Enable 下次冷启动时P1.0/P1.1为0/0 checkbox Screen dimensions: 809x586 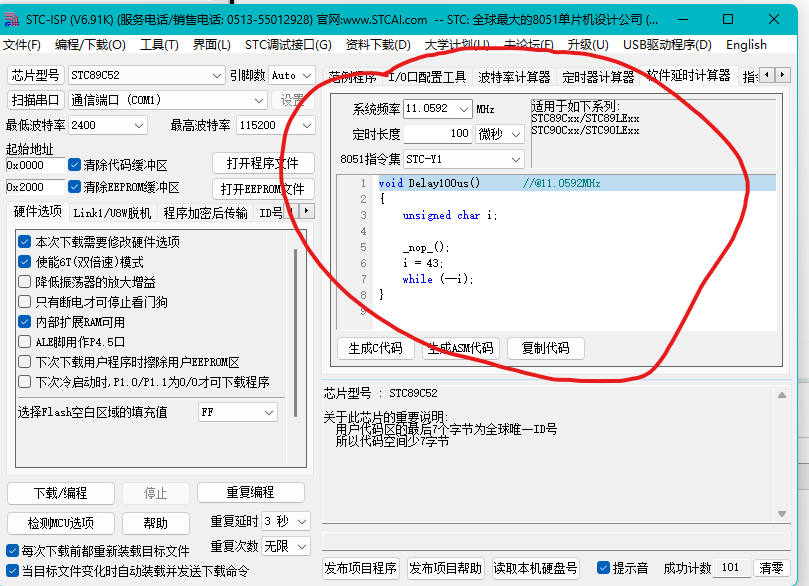(24, 382)
